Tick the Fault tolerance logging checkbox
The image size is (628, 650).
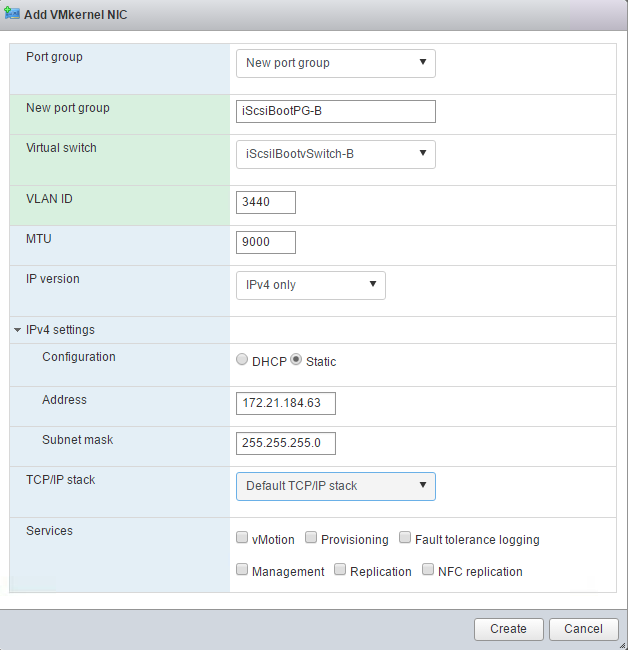[405, 538]
